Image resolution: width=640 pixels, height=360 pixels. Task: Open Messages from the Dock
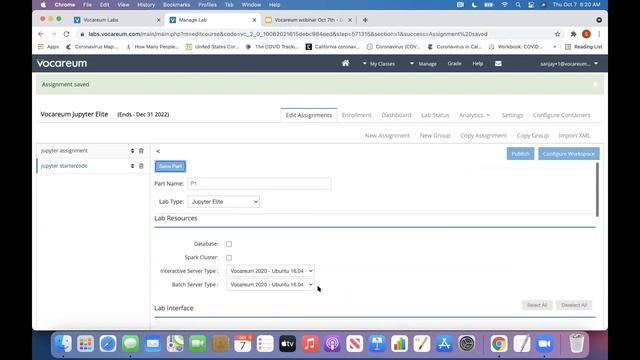click(130, 344)
